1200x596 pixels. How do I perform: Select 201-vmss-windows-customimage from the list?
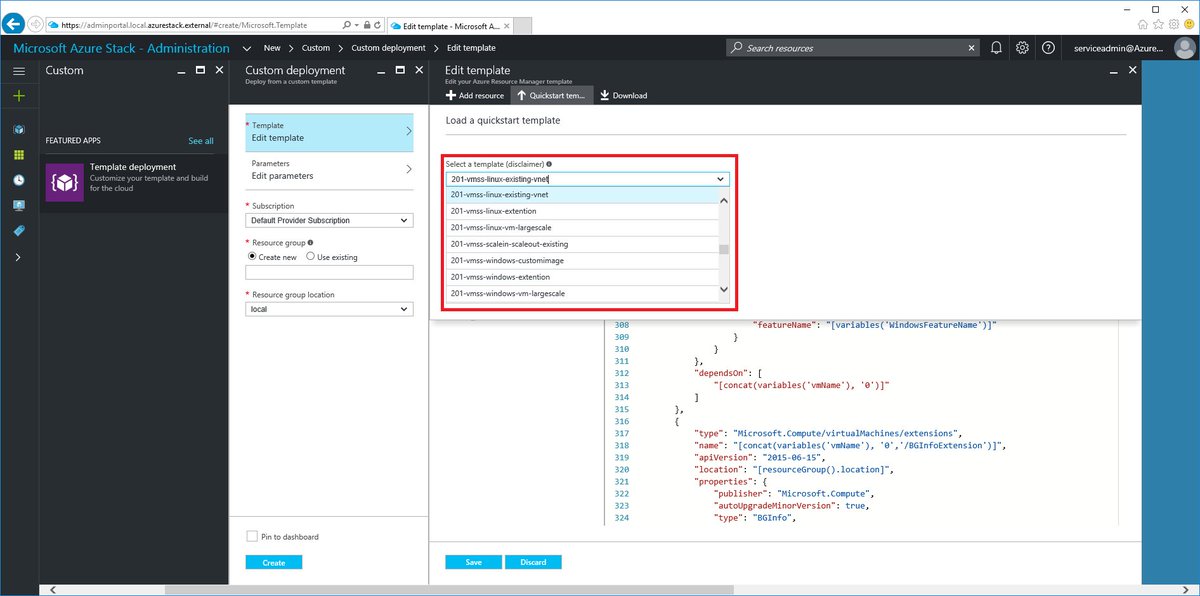[x=582, y=260]
